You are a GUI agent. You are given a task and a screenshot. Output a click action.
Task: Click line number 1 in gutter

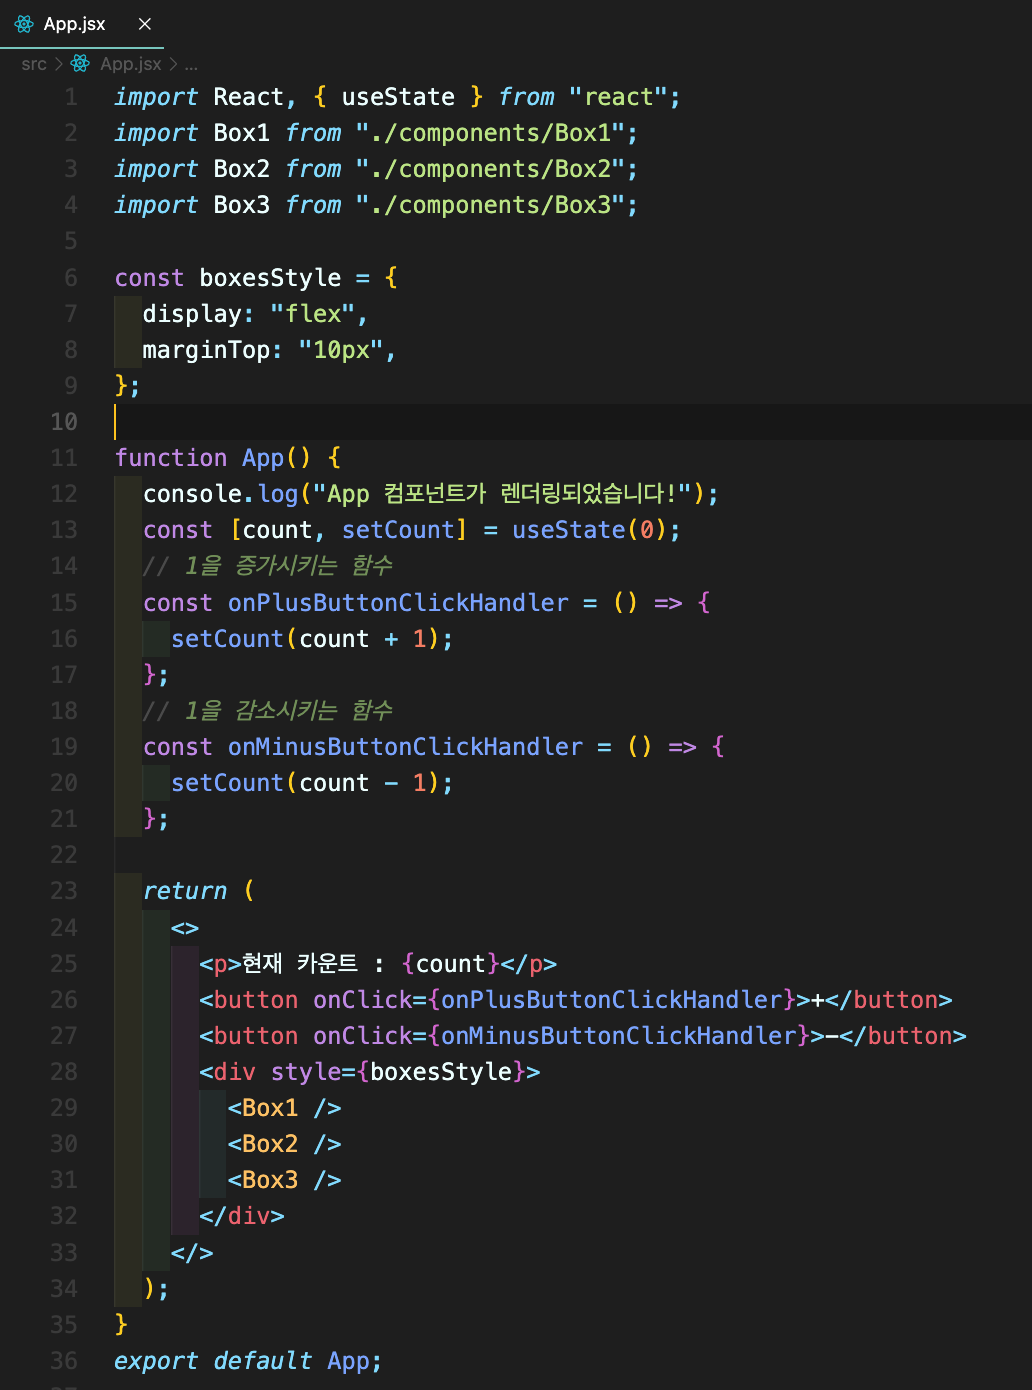71,97
